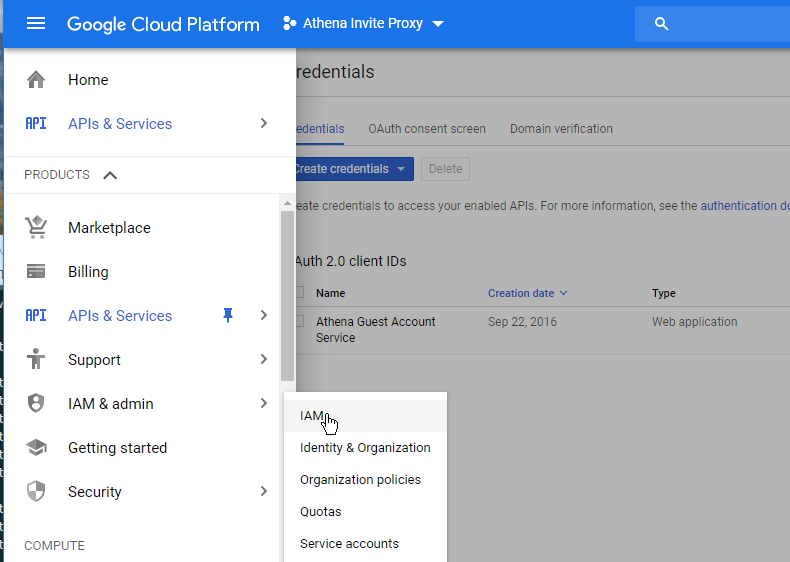
Task: Open the hamburger navigation menu
Action: 36,23
